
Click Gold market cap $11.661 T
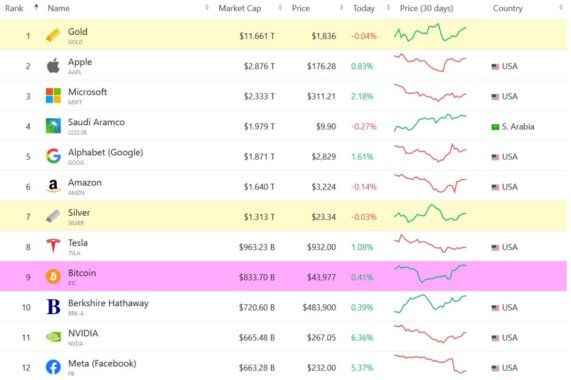(x=257, y=36)
